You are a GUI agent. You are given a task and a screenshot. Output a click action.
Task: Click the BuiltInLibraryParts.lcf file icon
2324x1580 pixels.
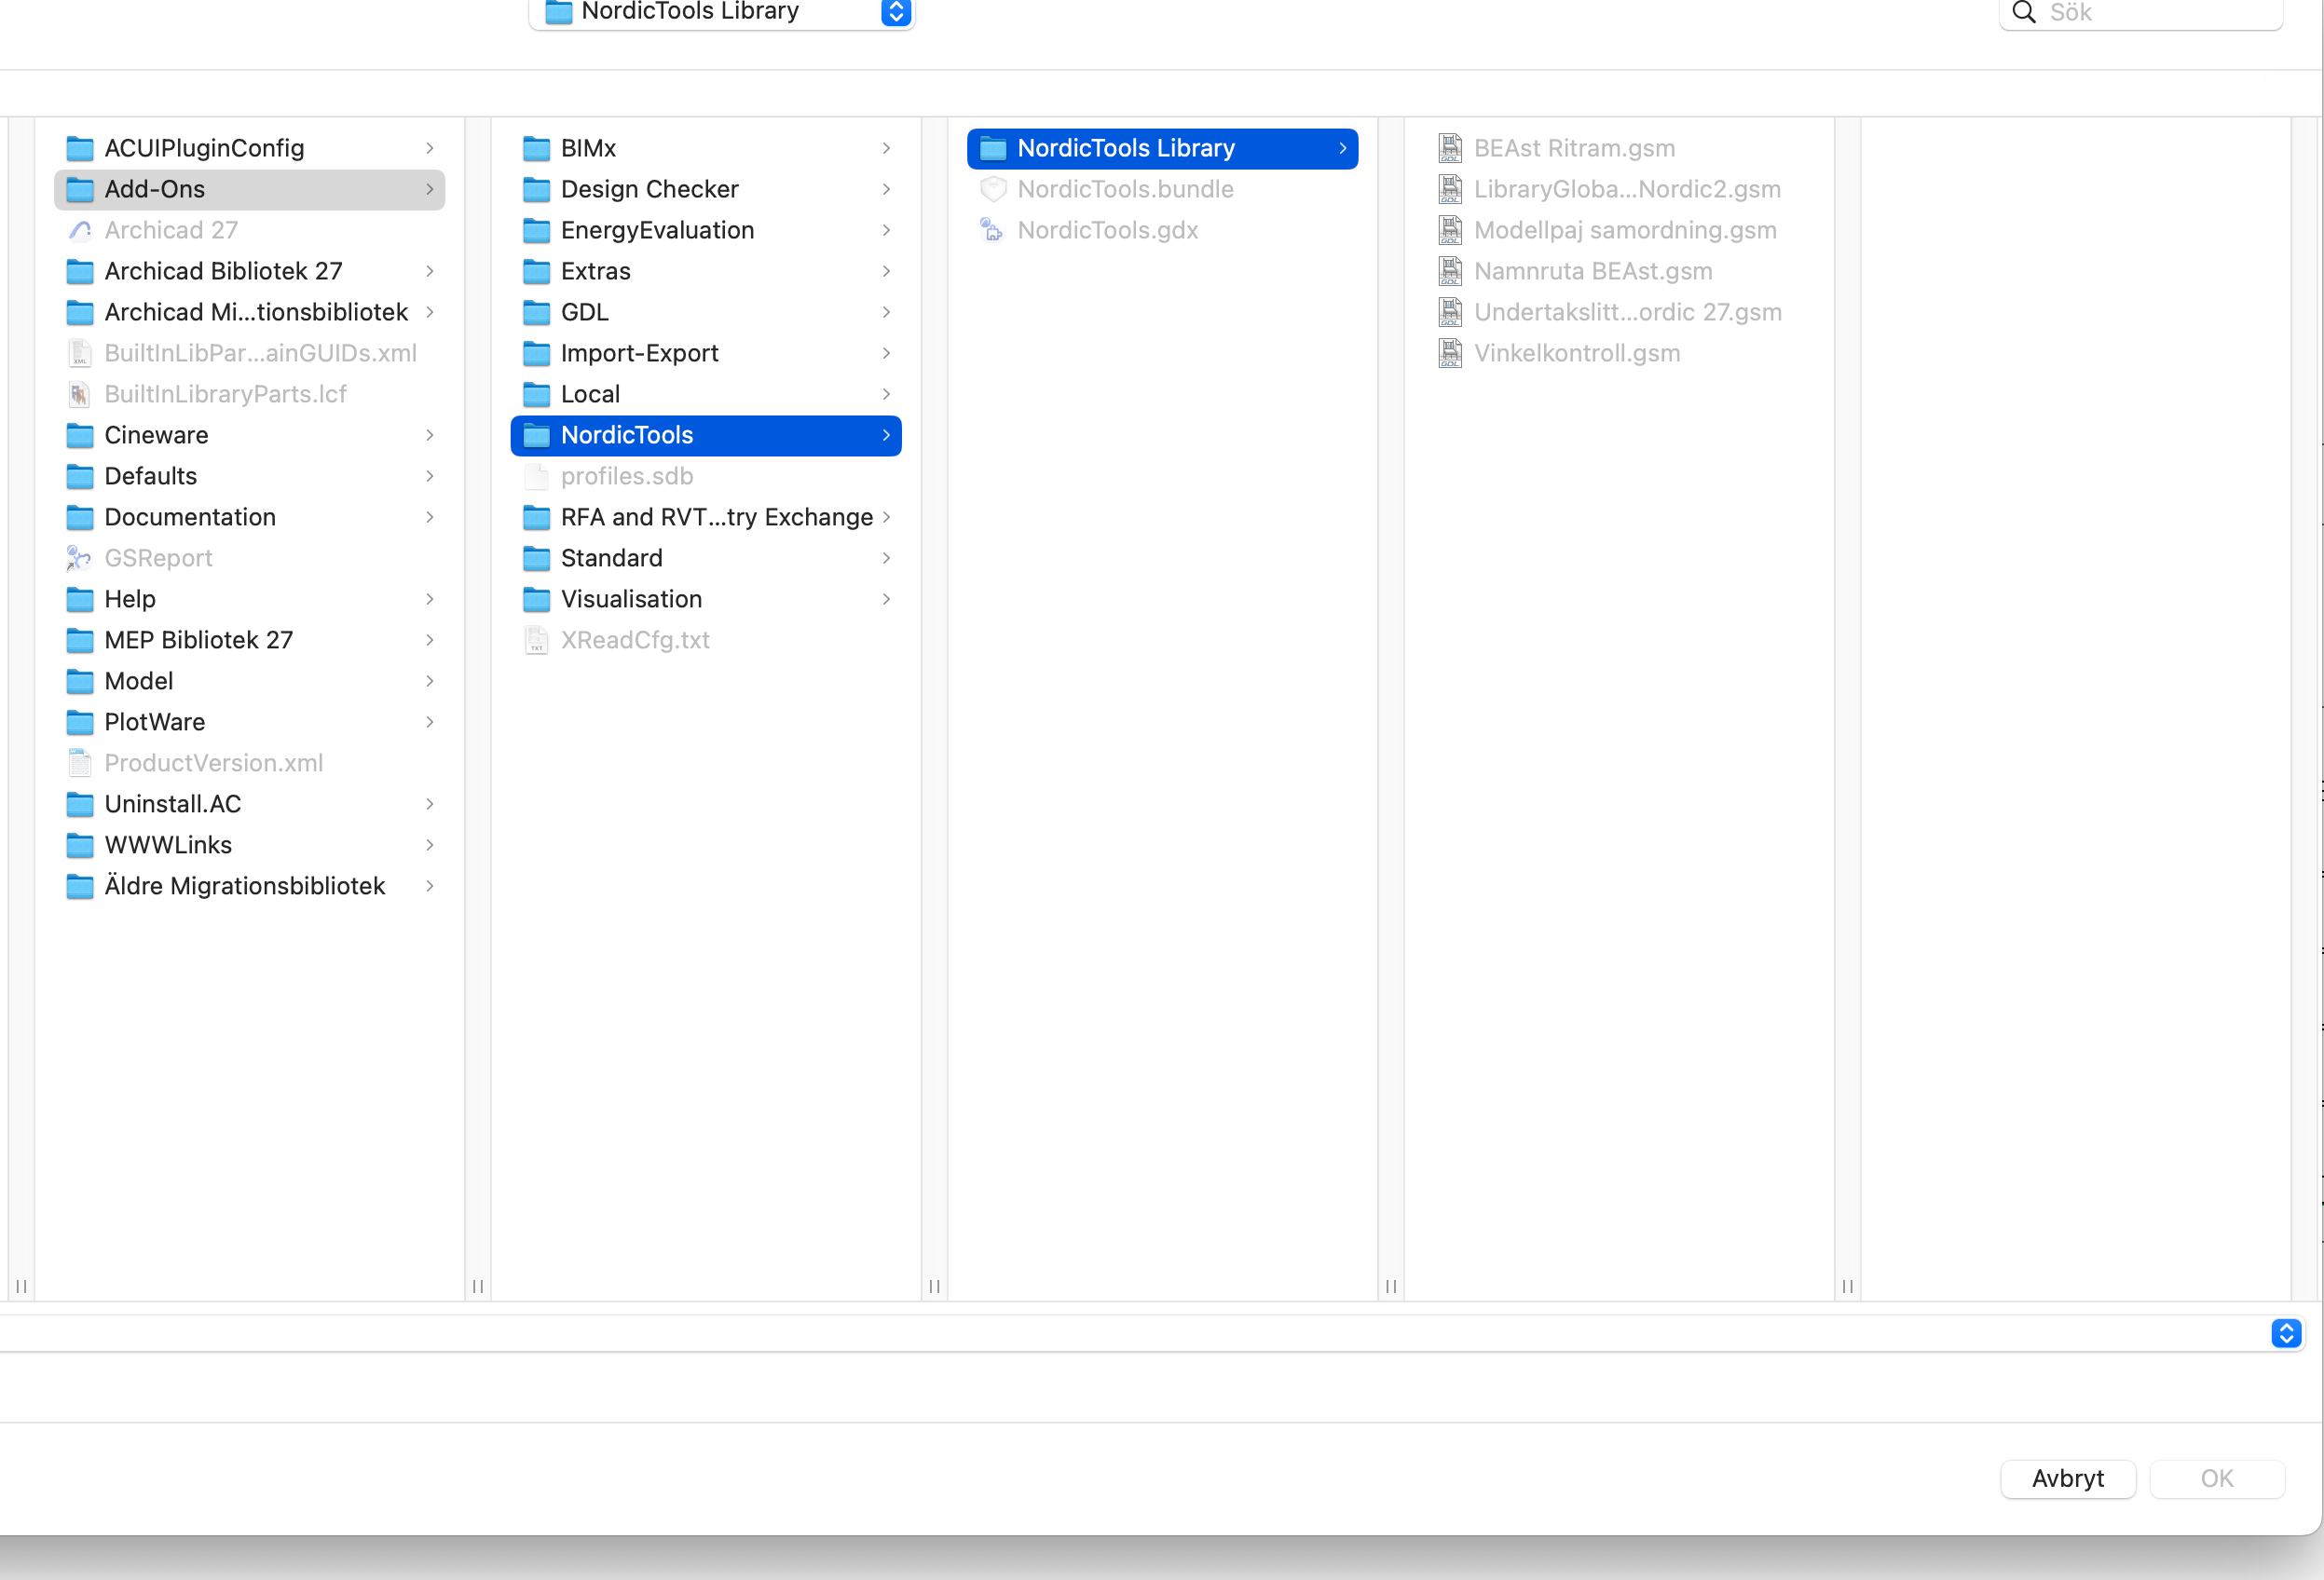80,395
